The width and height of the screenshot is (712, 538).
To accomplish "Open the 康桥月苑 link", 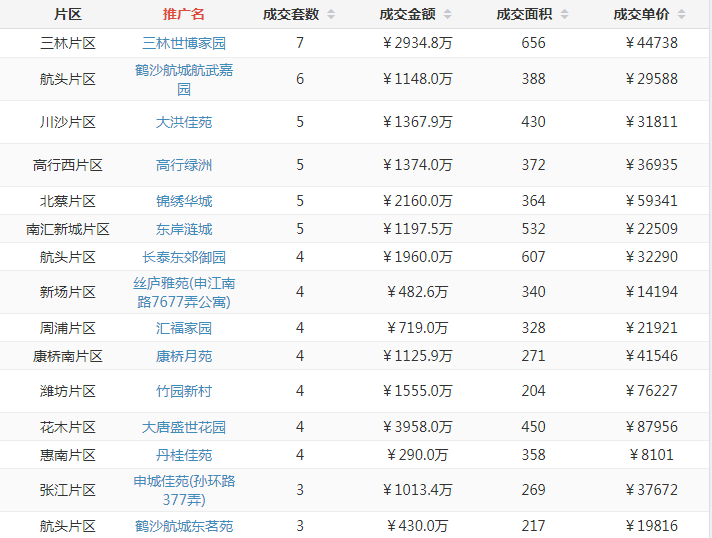I will pos(184,356).
